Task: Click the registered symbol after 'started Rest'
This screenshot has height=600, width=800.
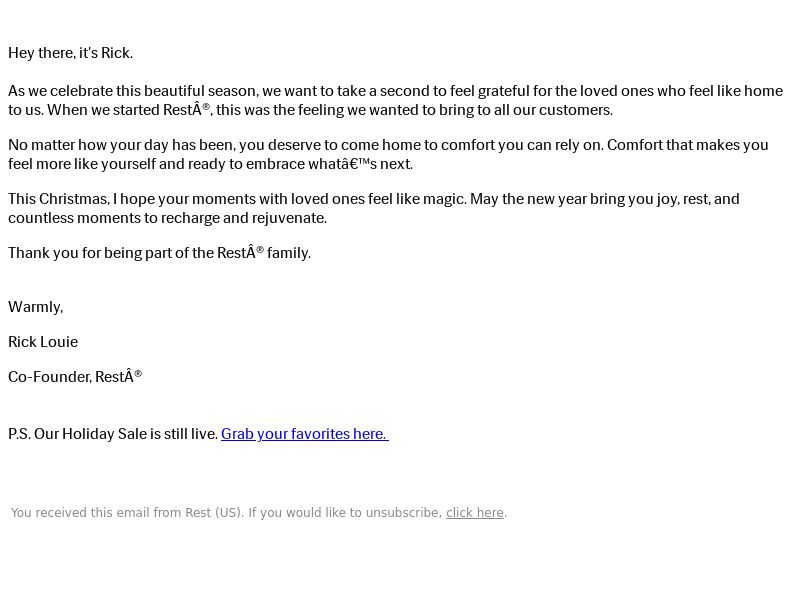Action: (x=206, y=107)
